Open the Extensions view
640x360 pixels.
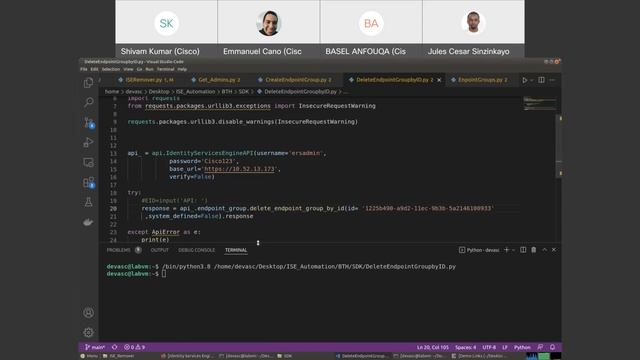point(89,182)
